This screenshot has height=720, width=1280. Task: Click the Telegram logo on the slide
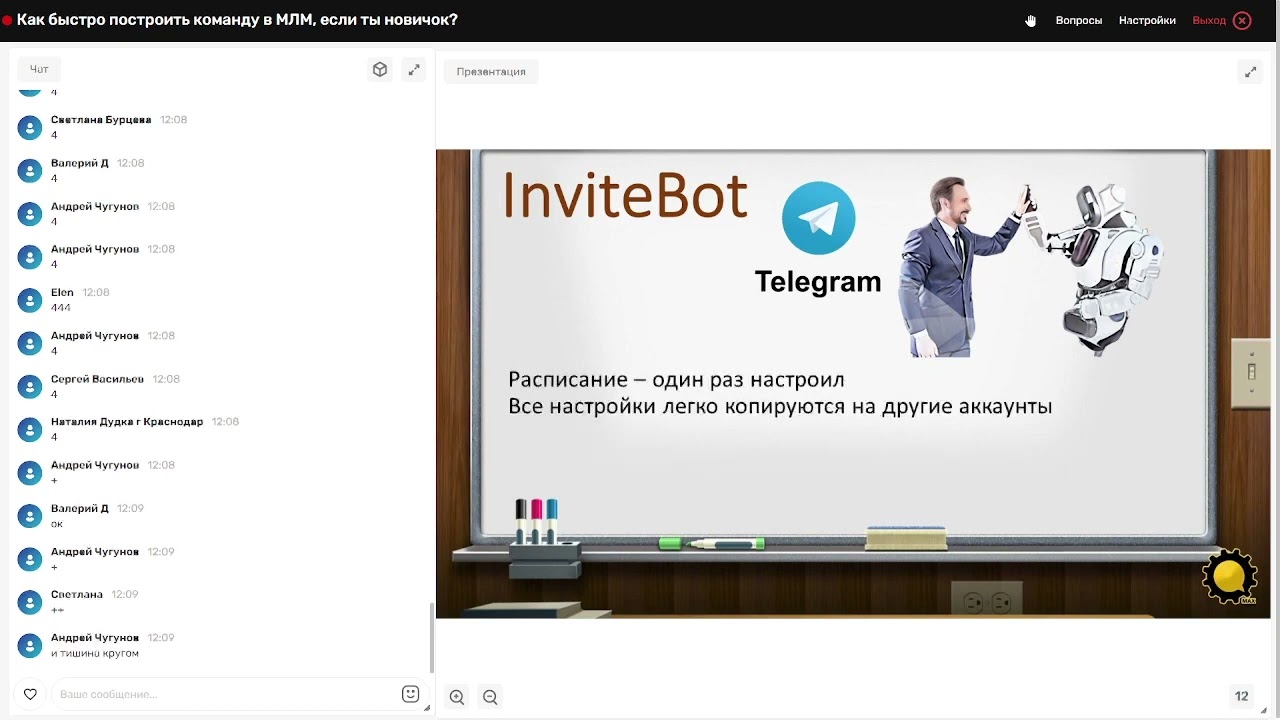click(x=818, y=218)
